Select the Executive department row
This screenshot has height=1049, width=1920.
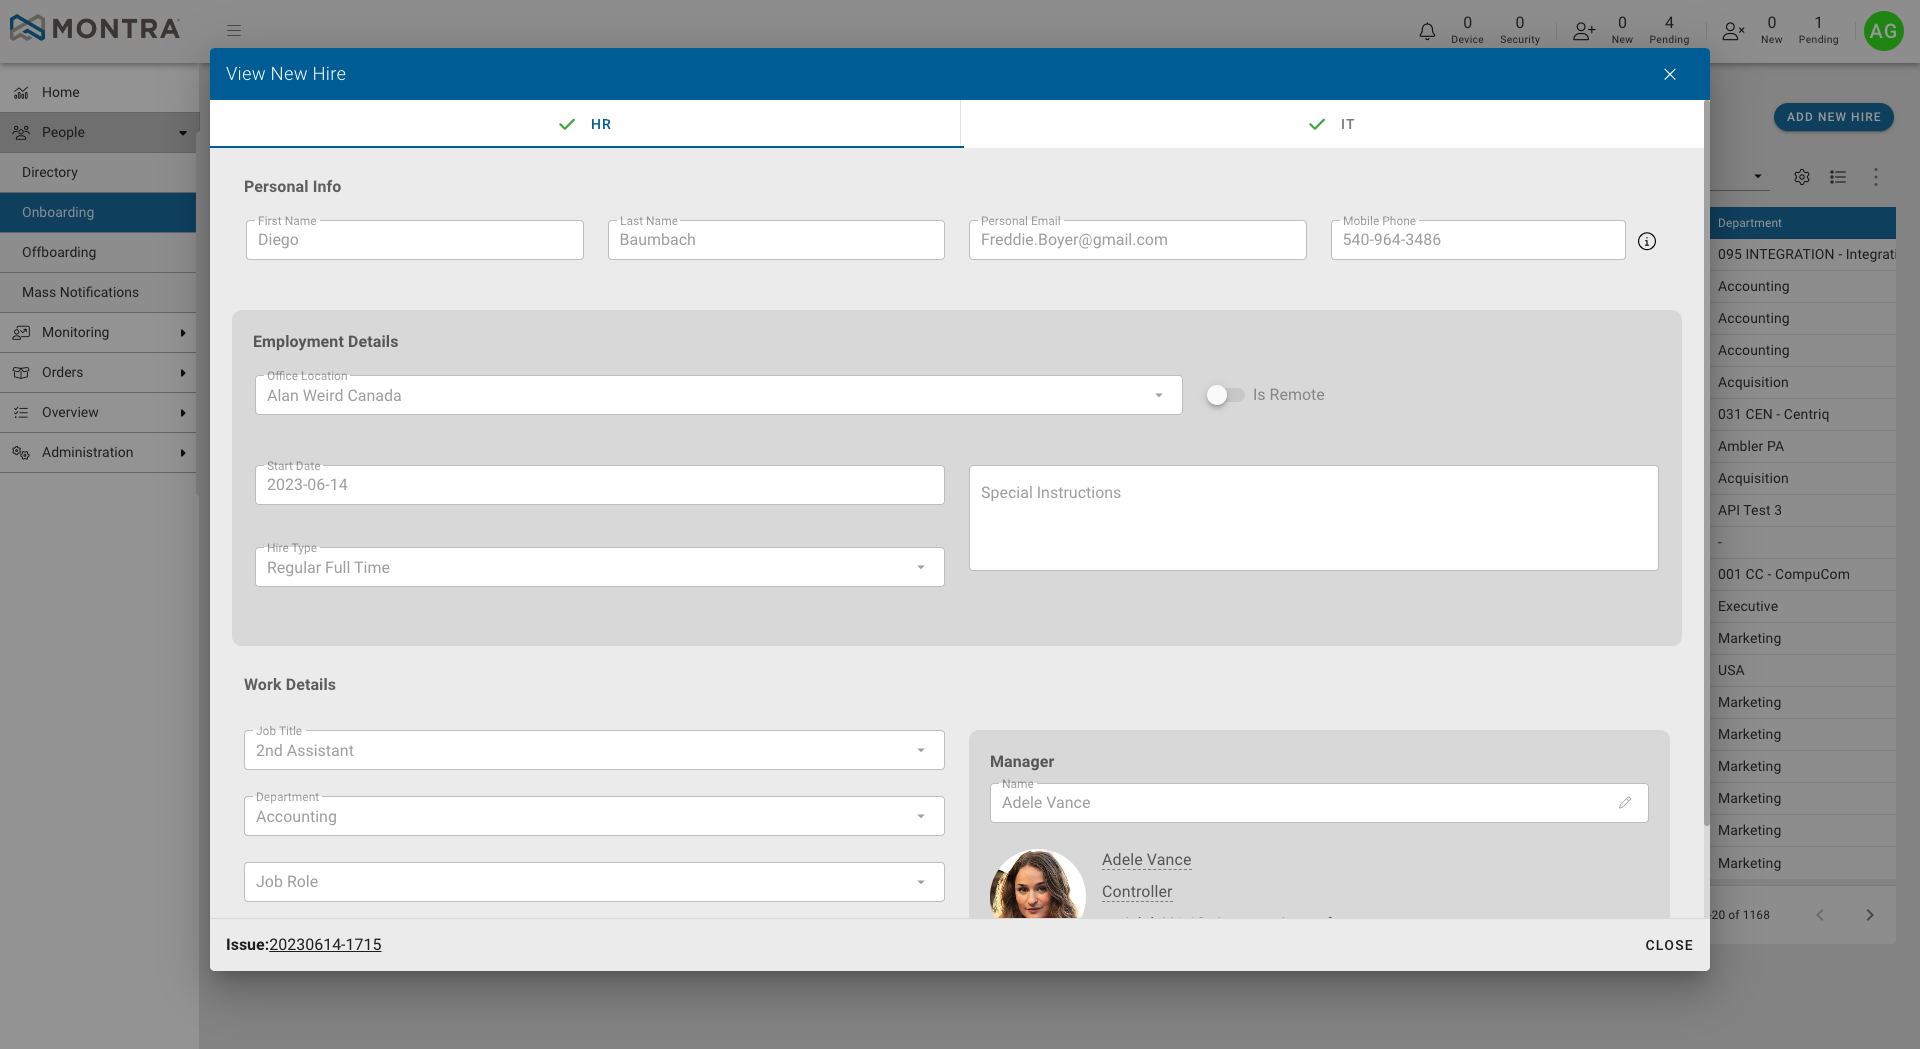coord(1803,606)
